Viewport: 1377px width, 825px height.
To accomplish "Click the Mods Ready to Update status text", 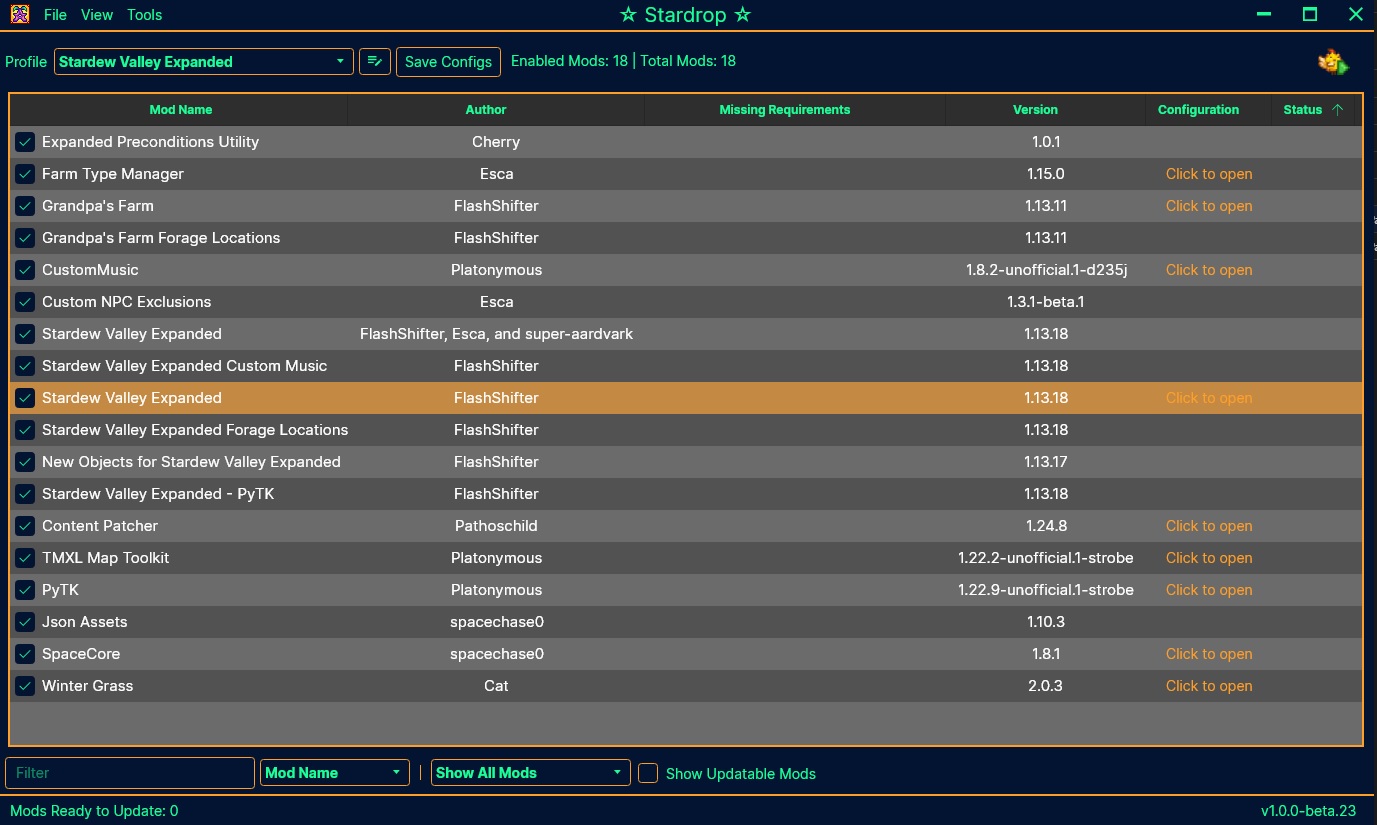I will click(94, 811).
